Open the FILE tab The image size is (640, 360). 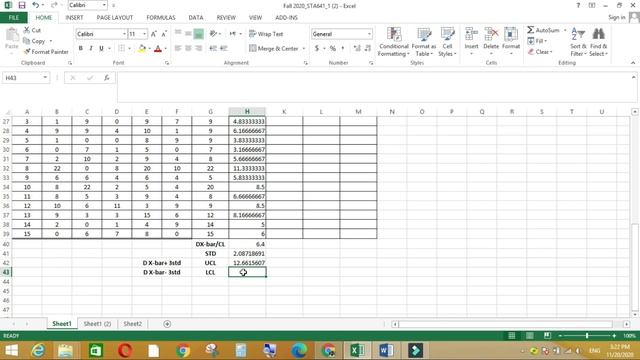(14, 18)
